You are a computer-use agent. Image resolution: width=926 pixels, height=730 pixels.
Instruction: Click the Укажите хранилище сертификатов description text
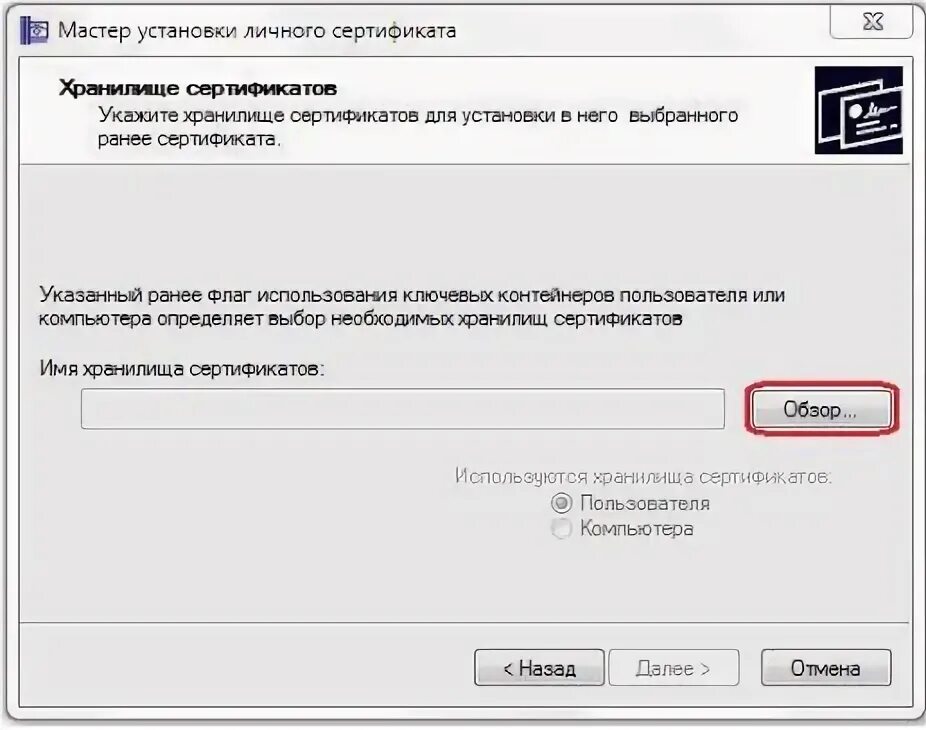coord(418,127)
